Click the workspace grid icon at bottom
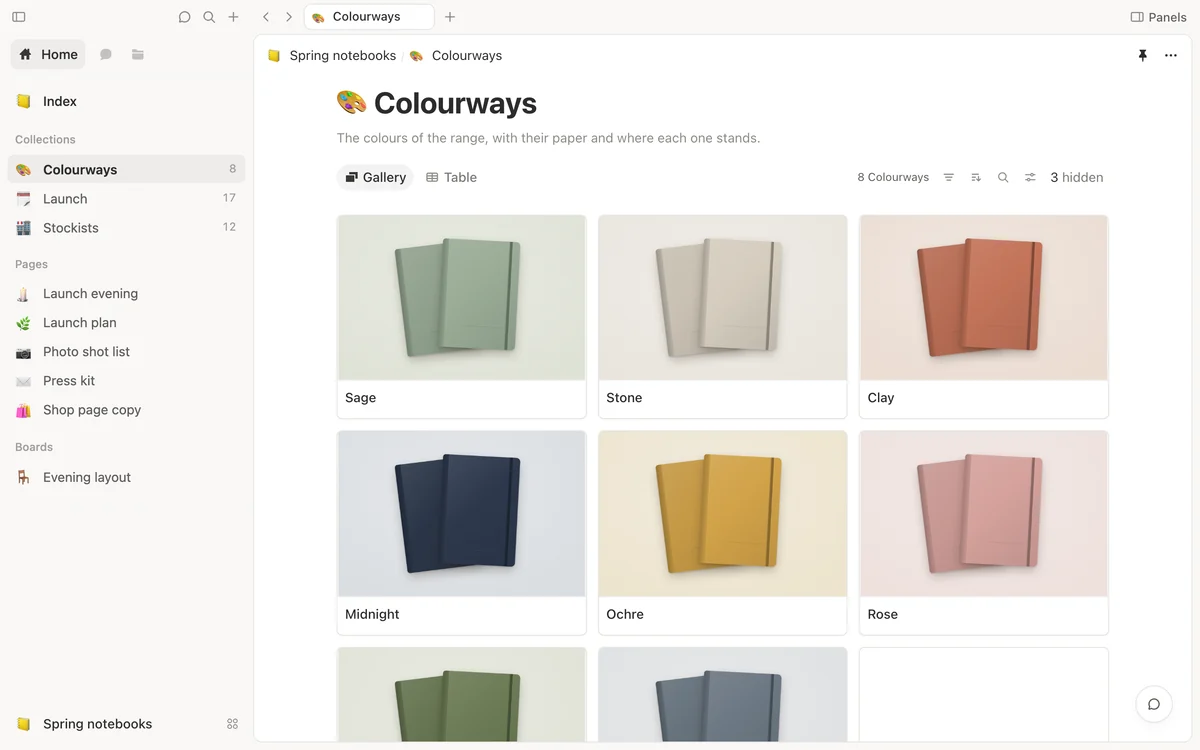This screenshot has height=750, width=1200. (233, 724)
